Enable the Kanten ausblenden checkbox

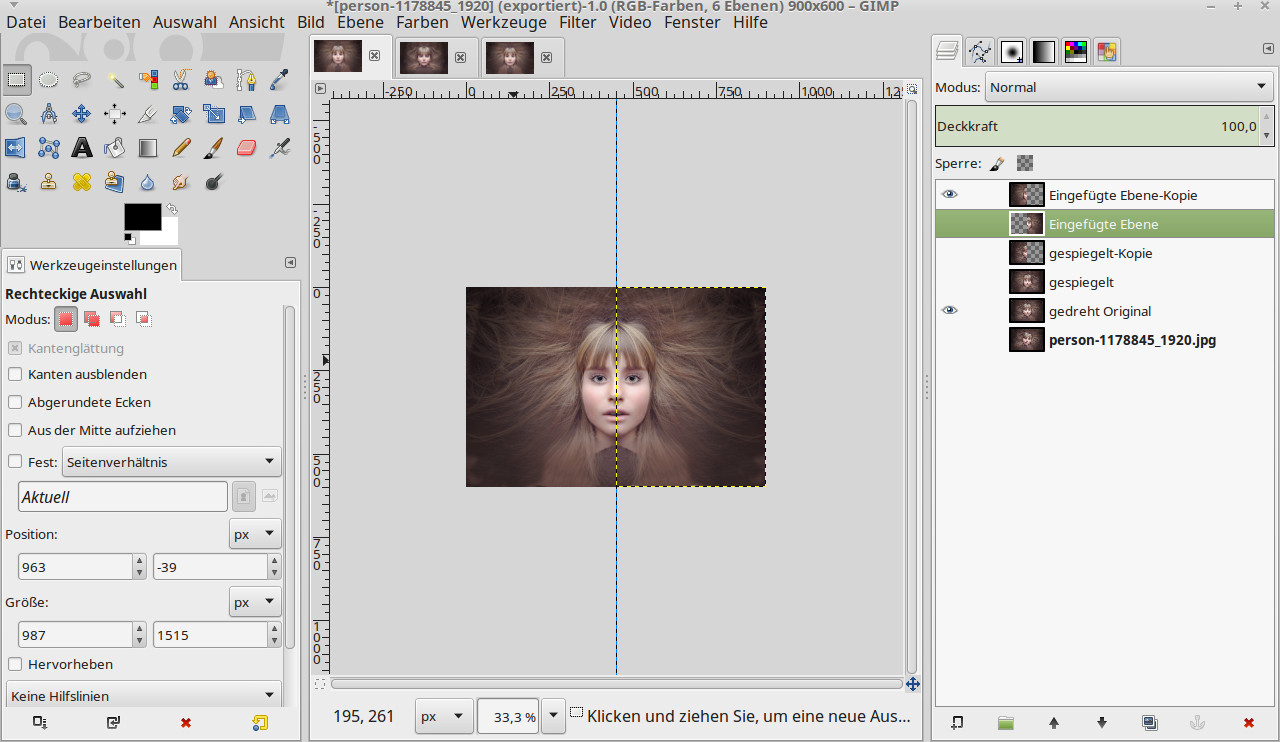[x=15, y=374]
